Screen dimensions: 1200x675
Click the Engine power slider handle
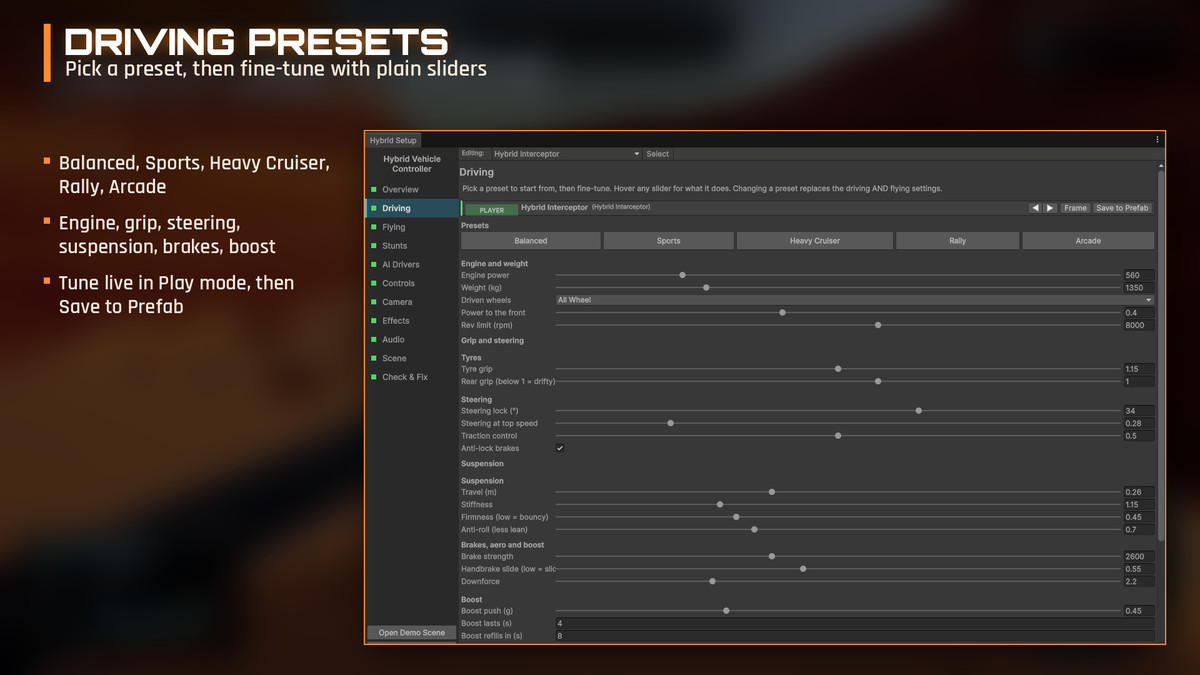(x=682, y=275)
